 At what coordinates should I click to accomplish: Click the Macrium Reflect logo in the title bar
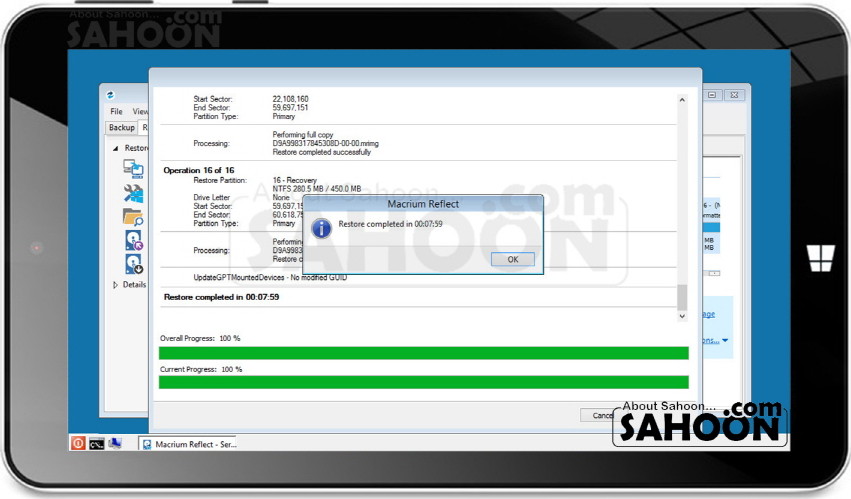click(x=111, y=95)
